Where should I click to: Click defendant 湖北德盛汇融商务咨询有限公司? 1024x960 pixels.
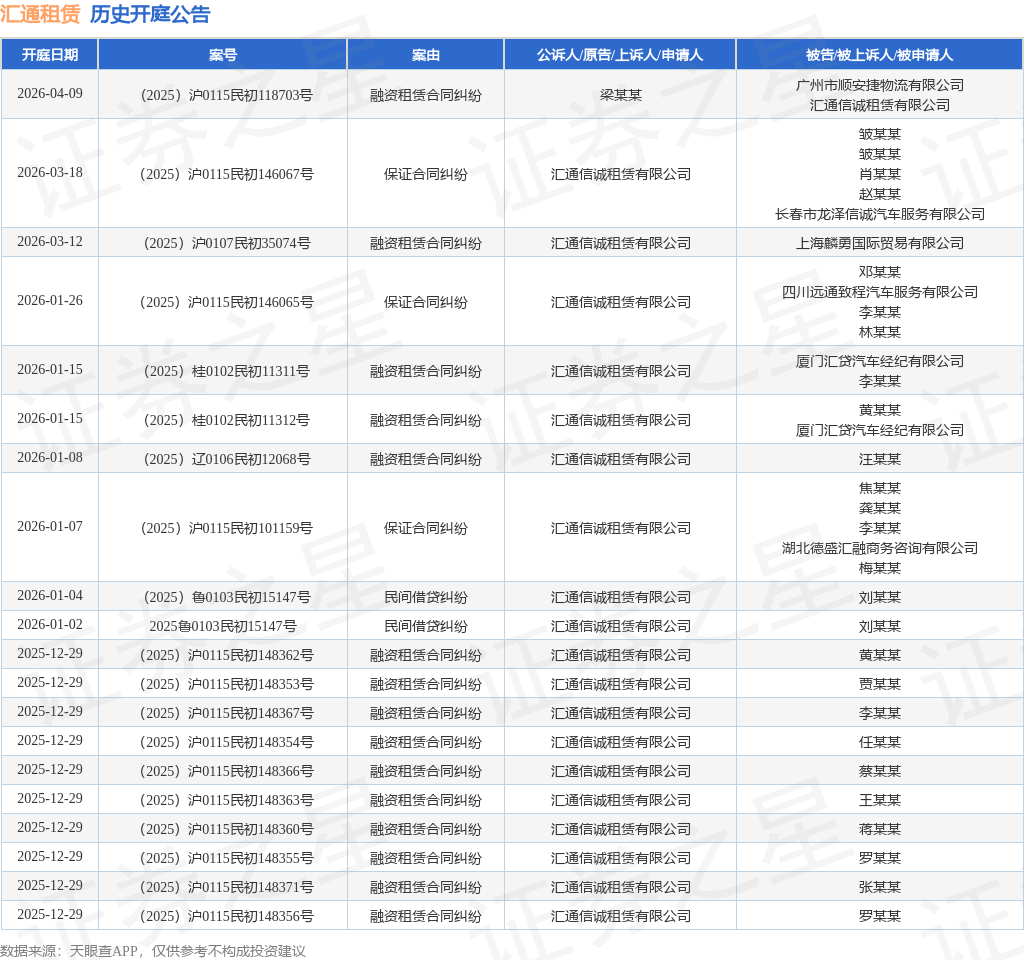[x=880, y=548]
